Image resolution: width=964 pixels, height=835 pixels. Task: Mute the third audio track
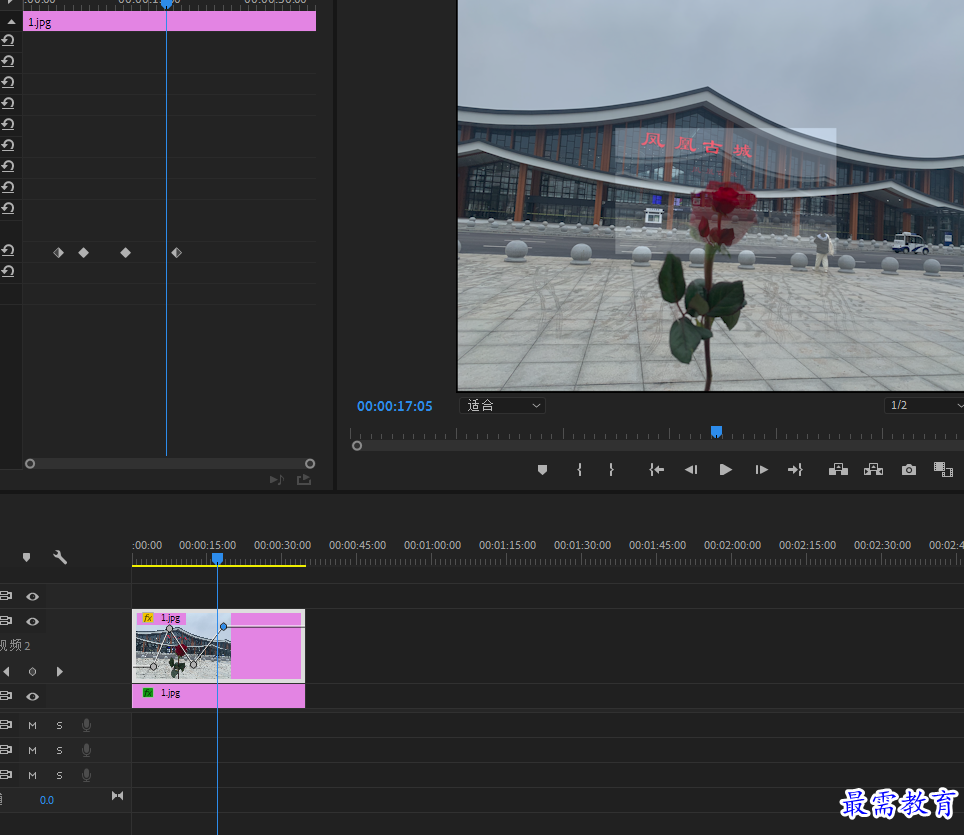(x=33, y=775)
